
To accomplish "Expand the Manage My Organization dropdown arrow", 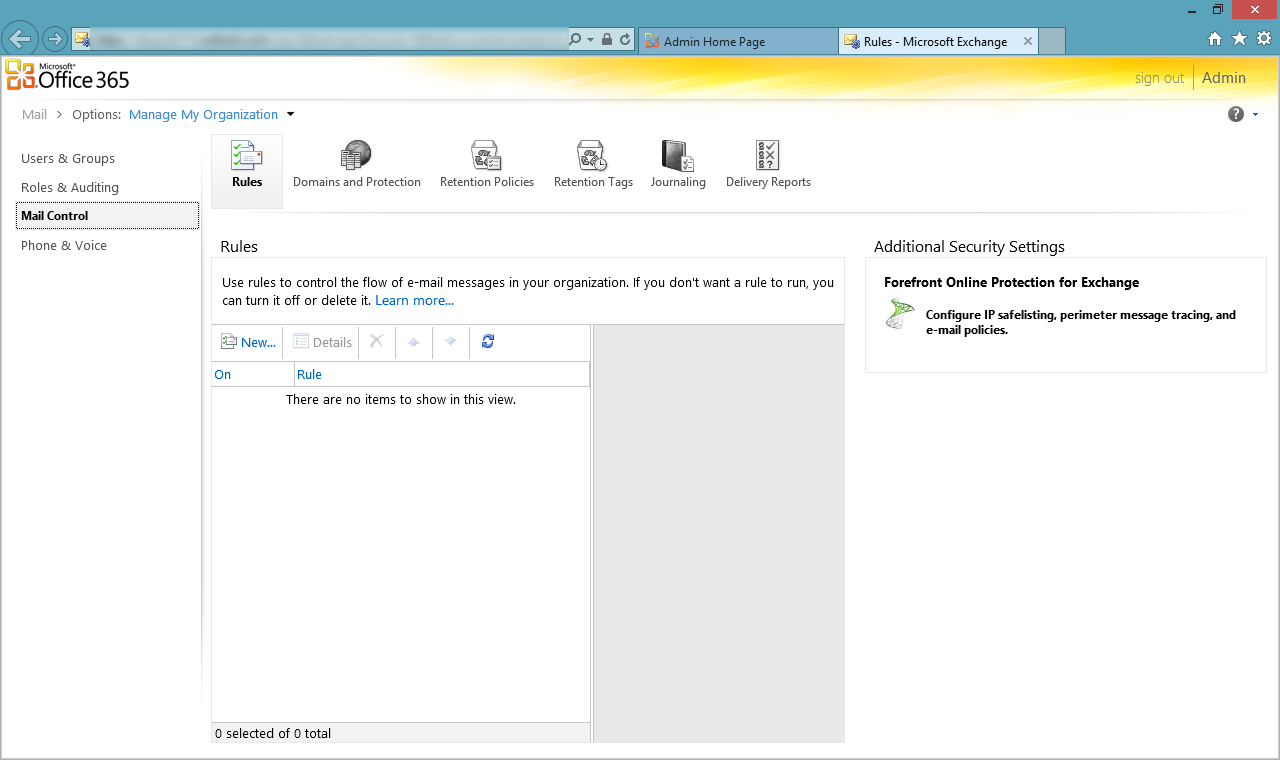I will [x=291, y=114].
